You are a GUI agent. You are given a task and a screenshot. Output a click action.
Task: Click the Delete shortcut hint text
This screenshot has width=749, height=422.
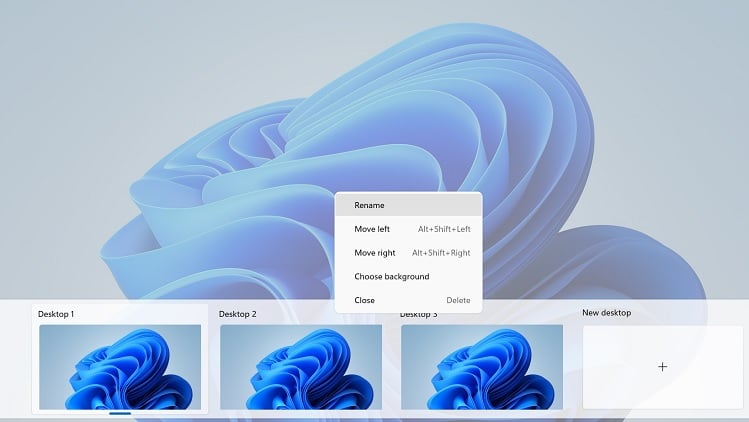tap(459, 300)
